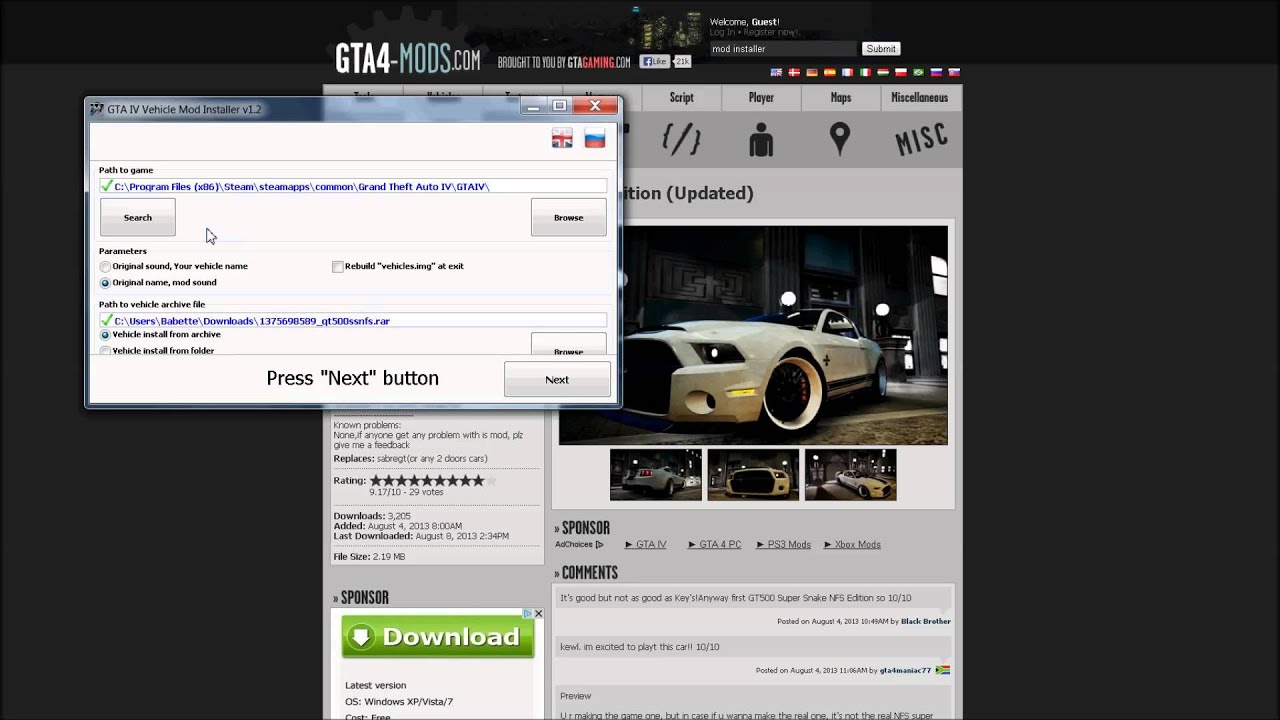Open commenter 'gta4maniac77' profile link
The width and height of the screenshot is (1280, 720).
(x=905, y=670)
